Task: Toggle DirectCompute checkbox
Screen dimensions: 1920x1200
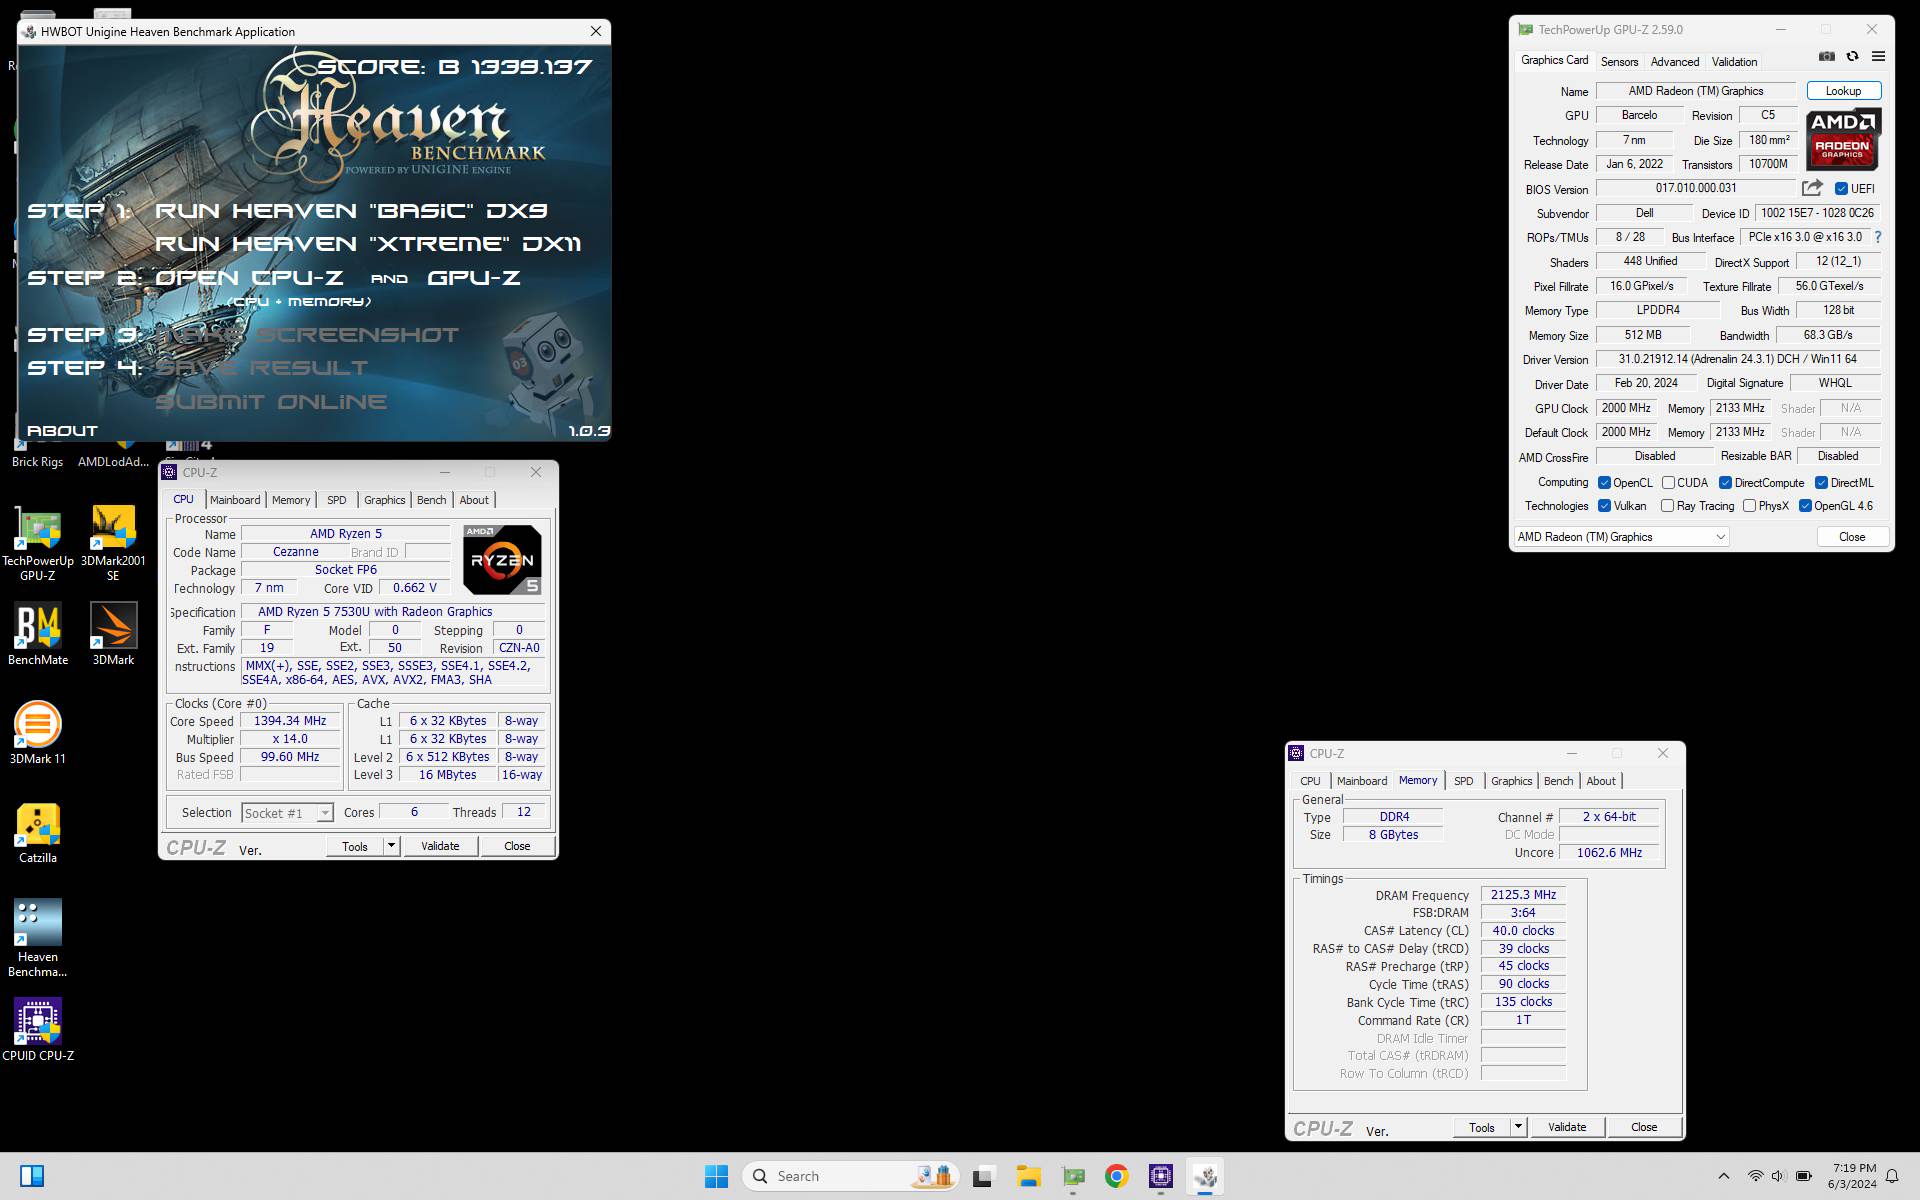Action: coord(1725,483)
